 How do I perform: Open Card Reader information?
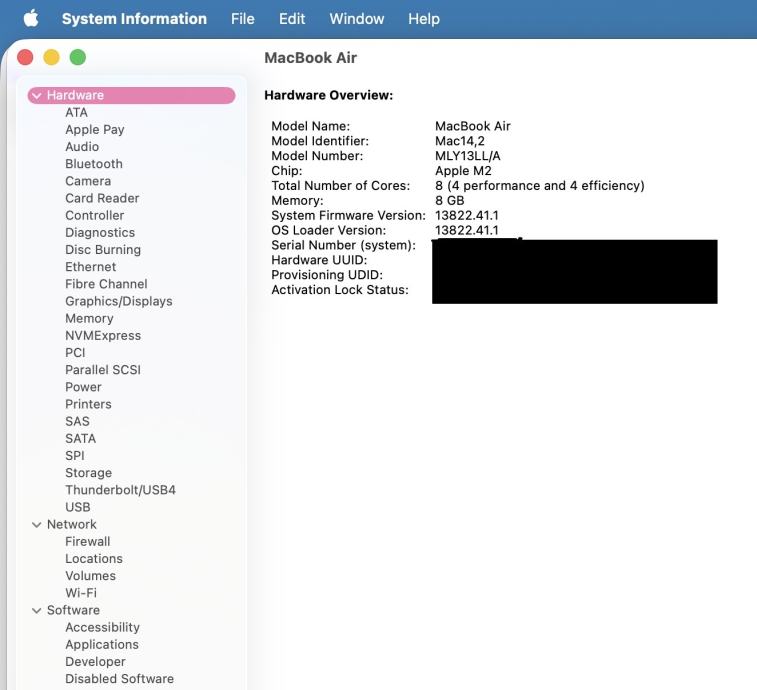pos(102,198)
